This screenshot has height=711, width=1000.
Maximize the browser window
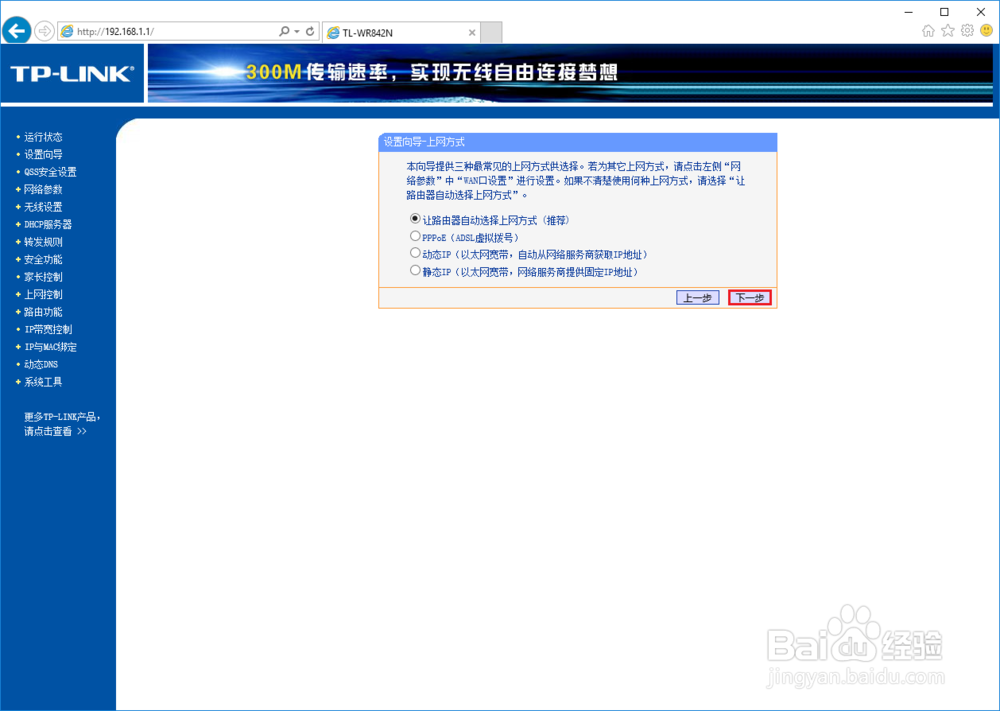click(x=945, y=11)
